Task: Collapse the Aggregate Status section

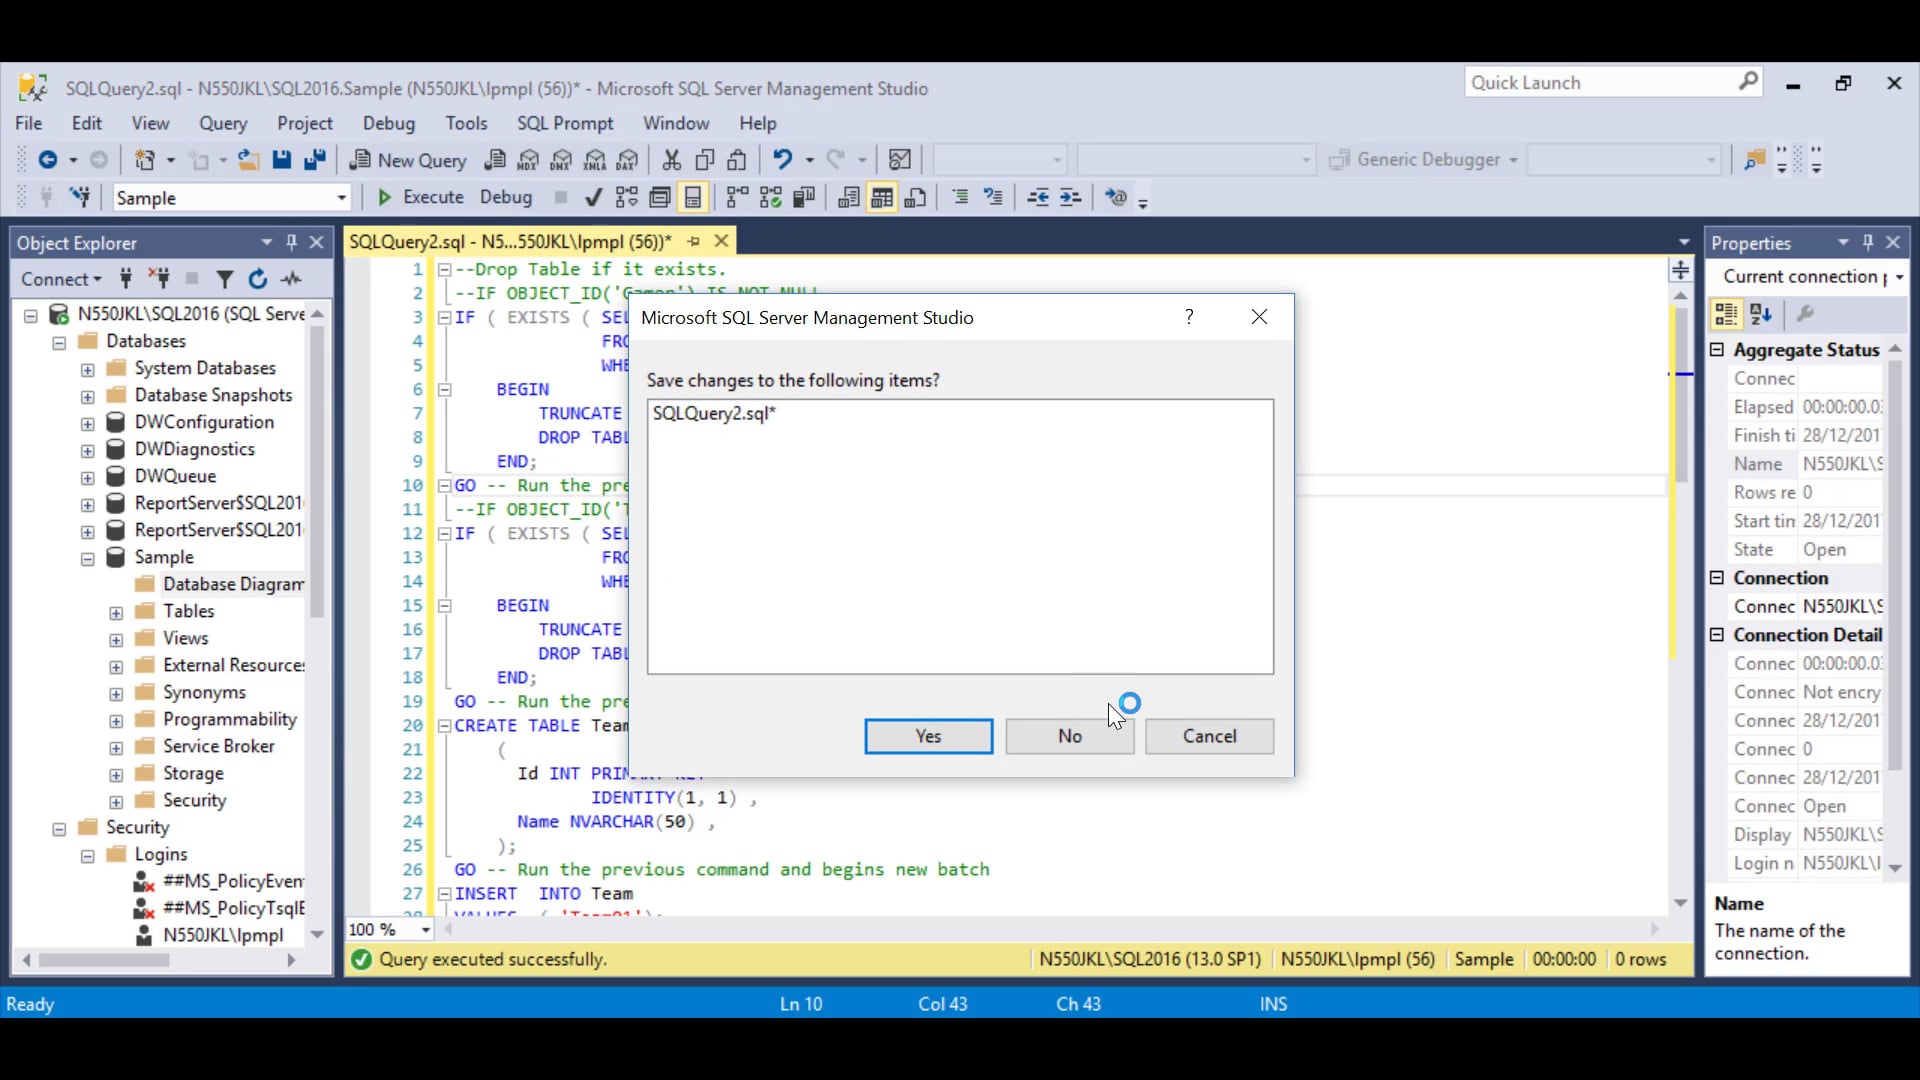Action: tap(1717, 350)
